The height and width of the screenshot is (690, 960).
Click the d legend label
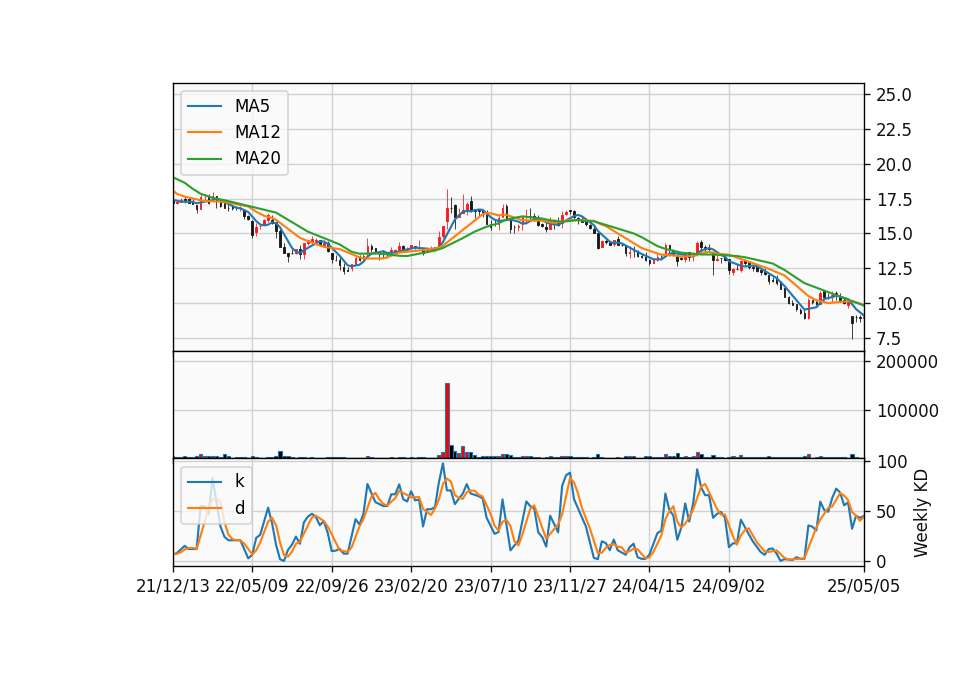click(x=240, y=508)
